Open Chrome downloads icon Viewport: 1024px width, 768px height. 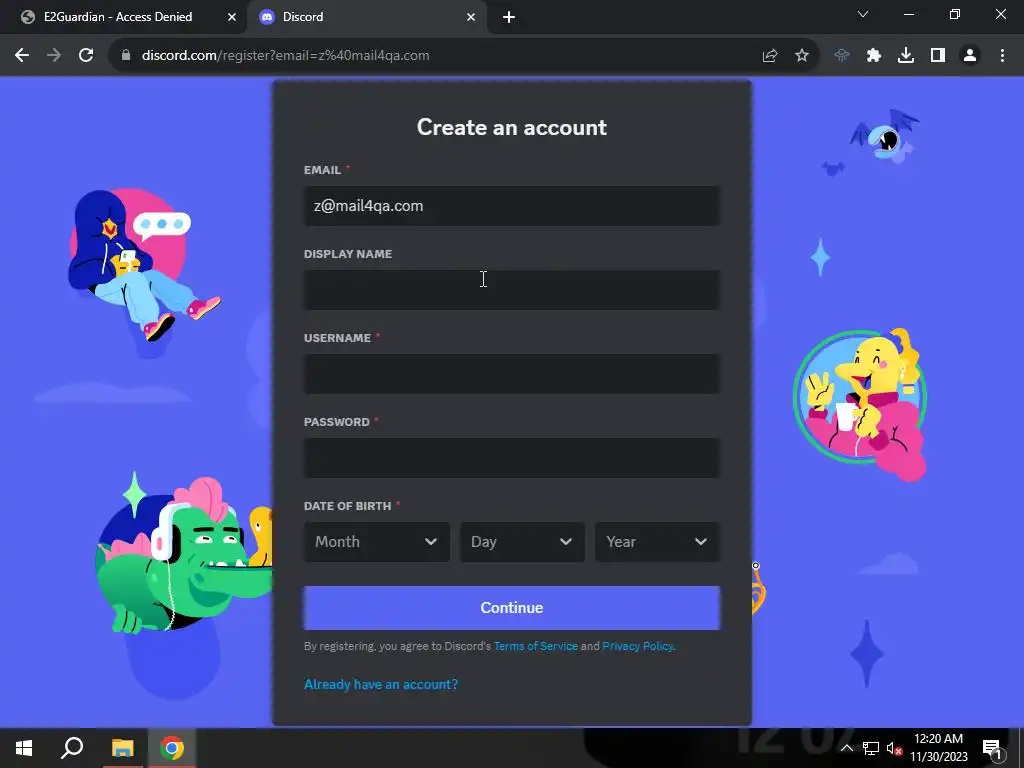pyautogui.click(x=906, y=56)
